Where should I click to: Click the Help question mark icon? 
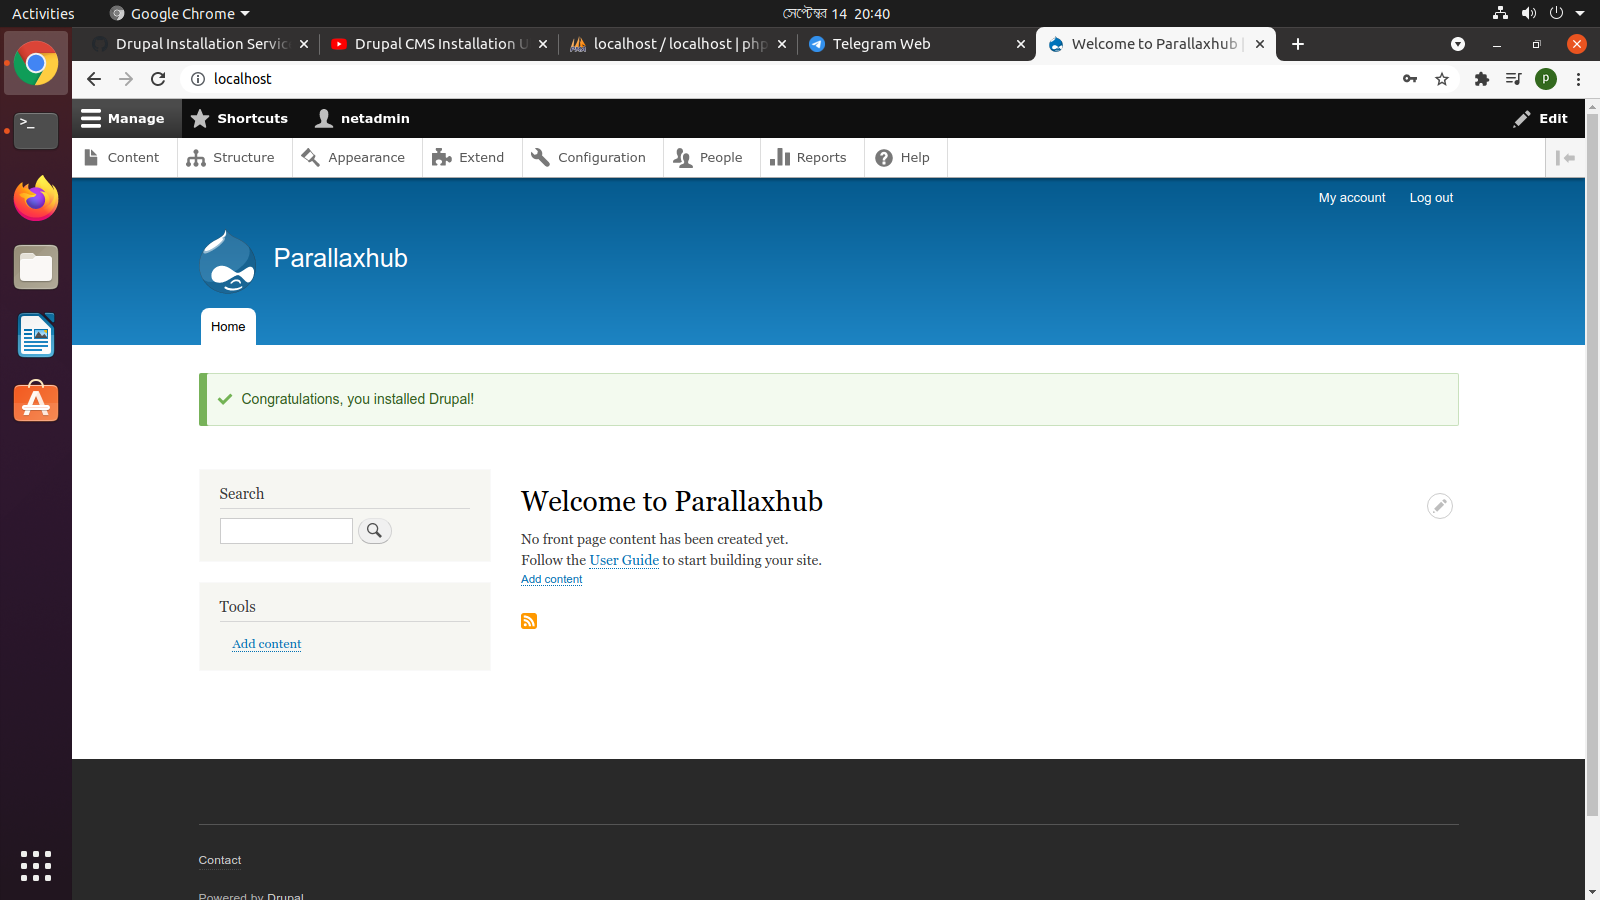[x=885, y=157]
